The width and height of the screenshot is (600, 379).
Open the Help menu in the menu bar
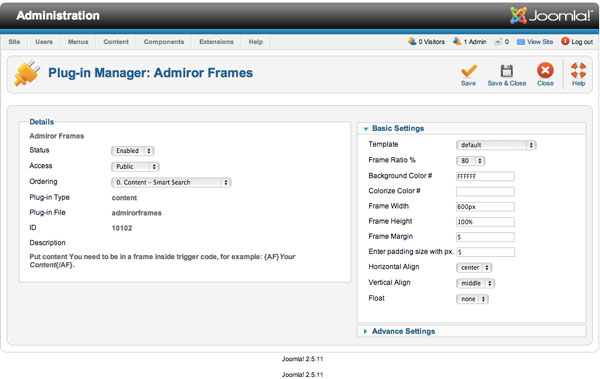tap(256, 42)
